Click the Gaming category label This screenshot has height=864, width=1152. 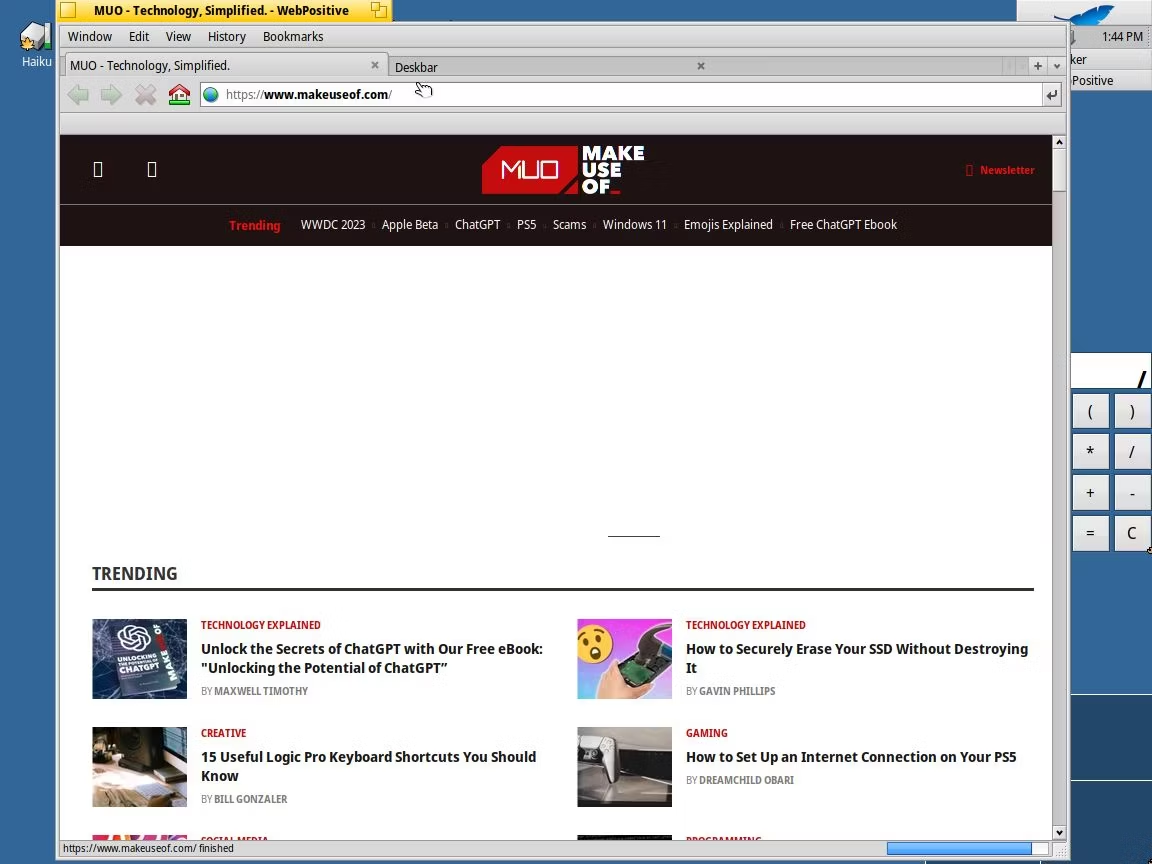pos(706,733)
